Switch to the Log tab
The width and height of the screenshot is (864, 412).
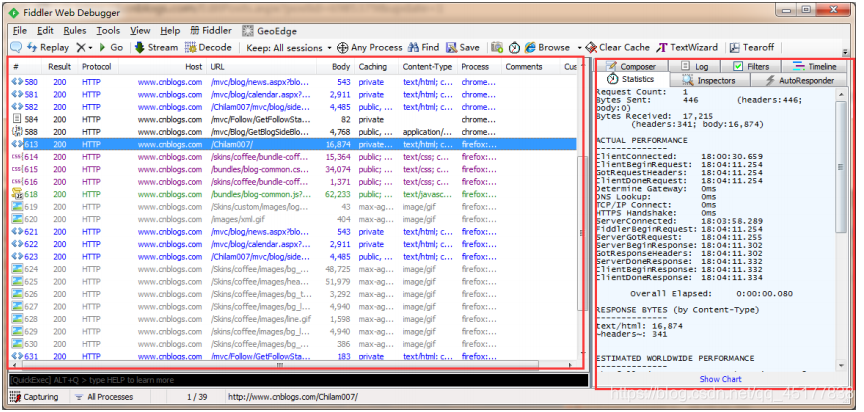tap(695, 66)
